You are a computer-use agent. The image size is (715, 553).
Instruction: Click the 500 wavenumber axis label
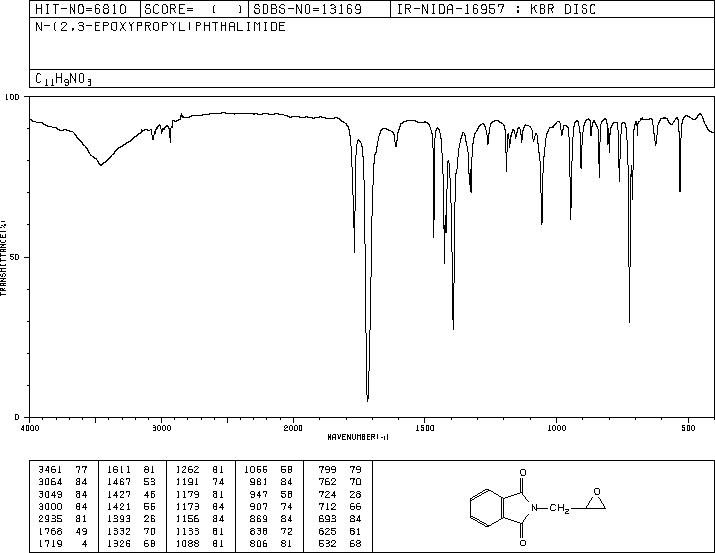[x=688, y=428]
